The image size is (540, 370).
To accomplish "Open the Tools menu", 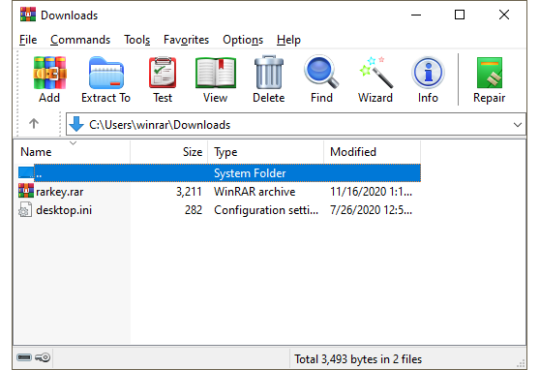I will click(x=137, y=40).
